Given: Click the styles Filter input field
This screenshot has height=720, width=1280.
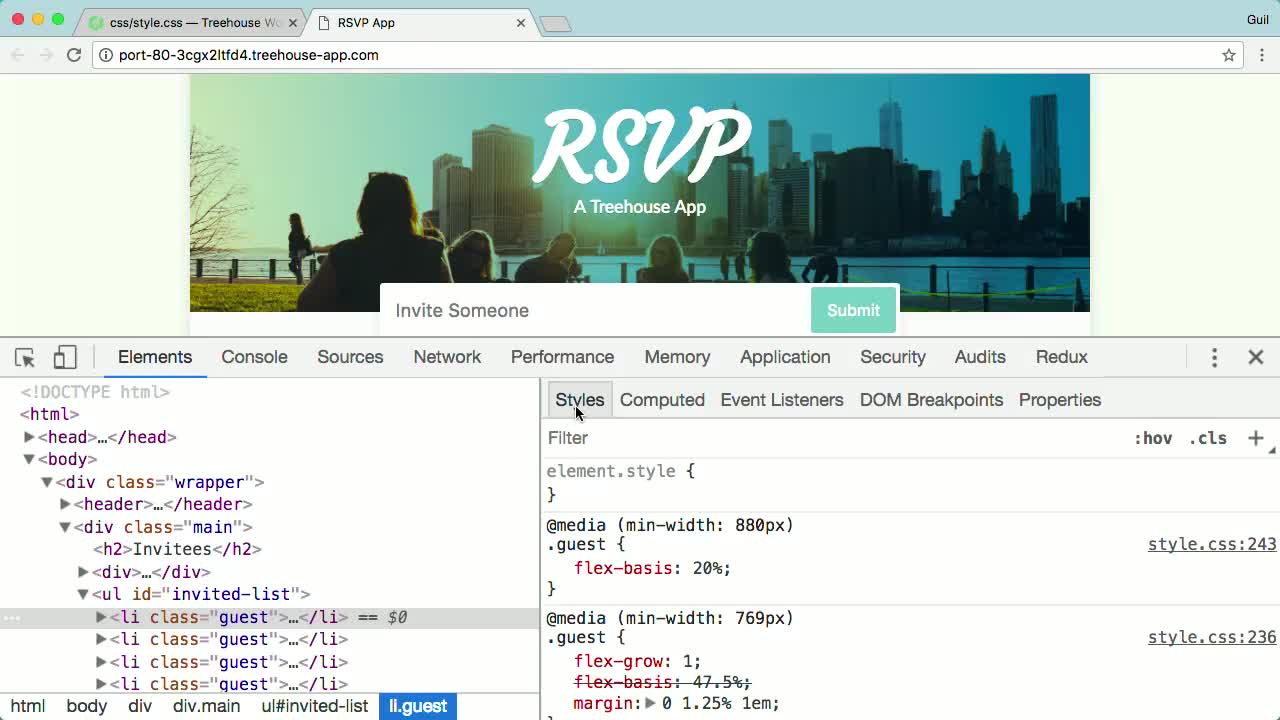Looking at the screenshot, I should click(x=700, y=438).
